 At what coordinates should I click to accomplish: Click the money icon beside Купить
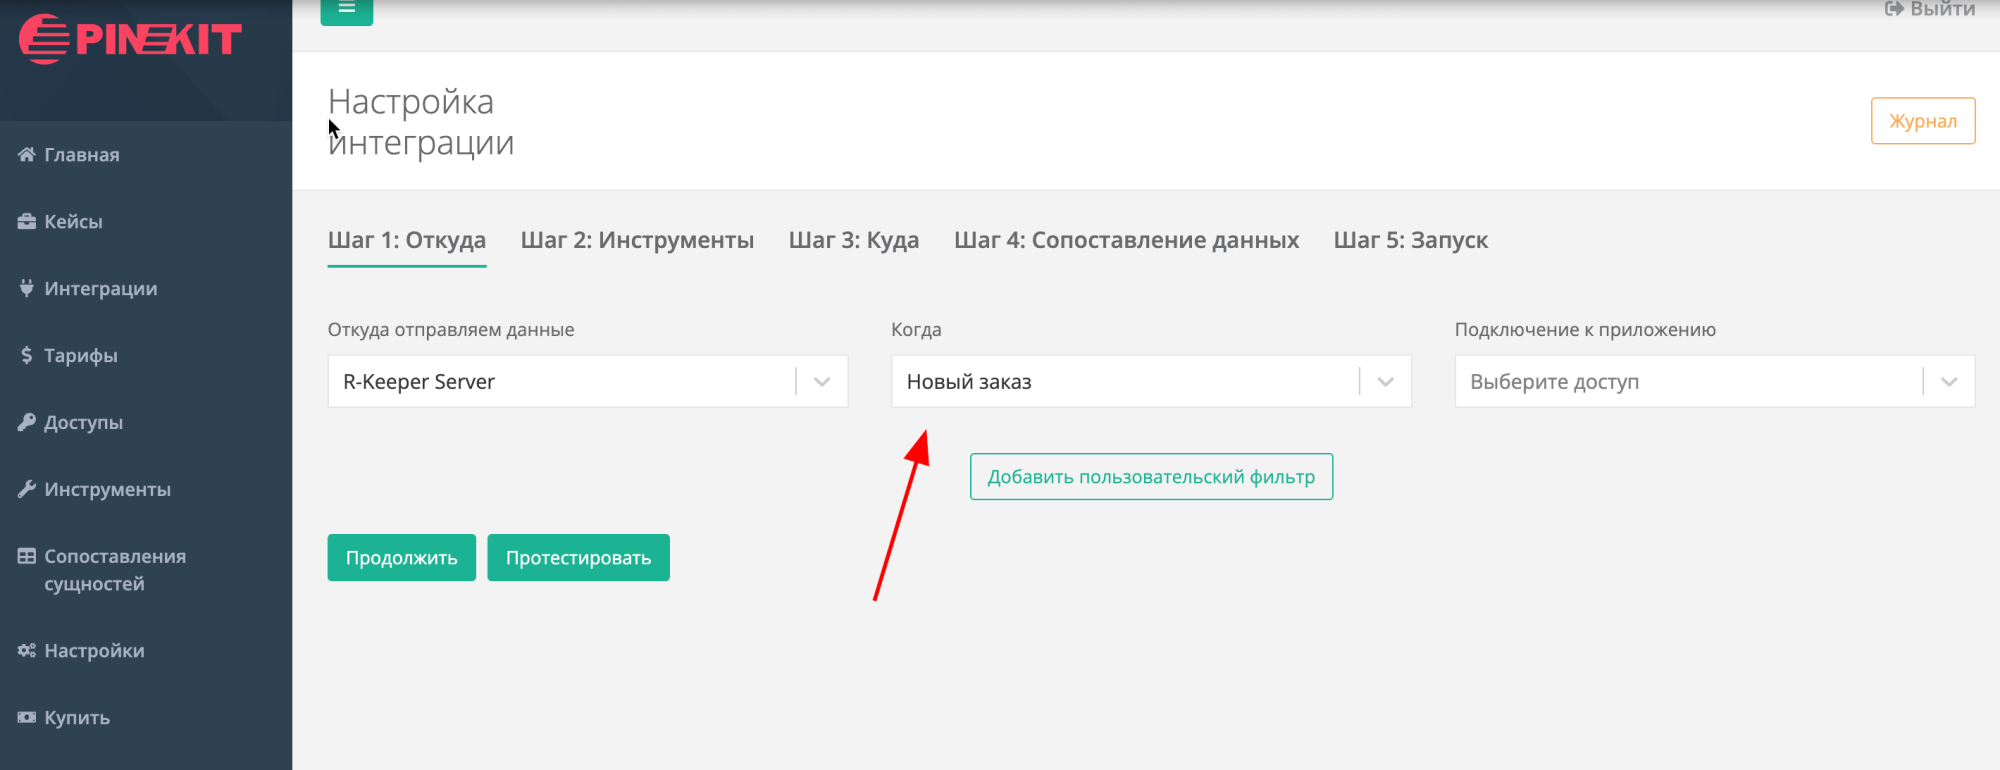tap(27, 717)
